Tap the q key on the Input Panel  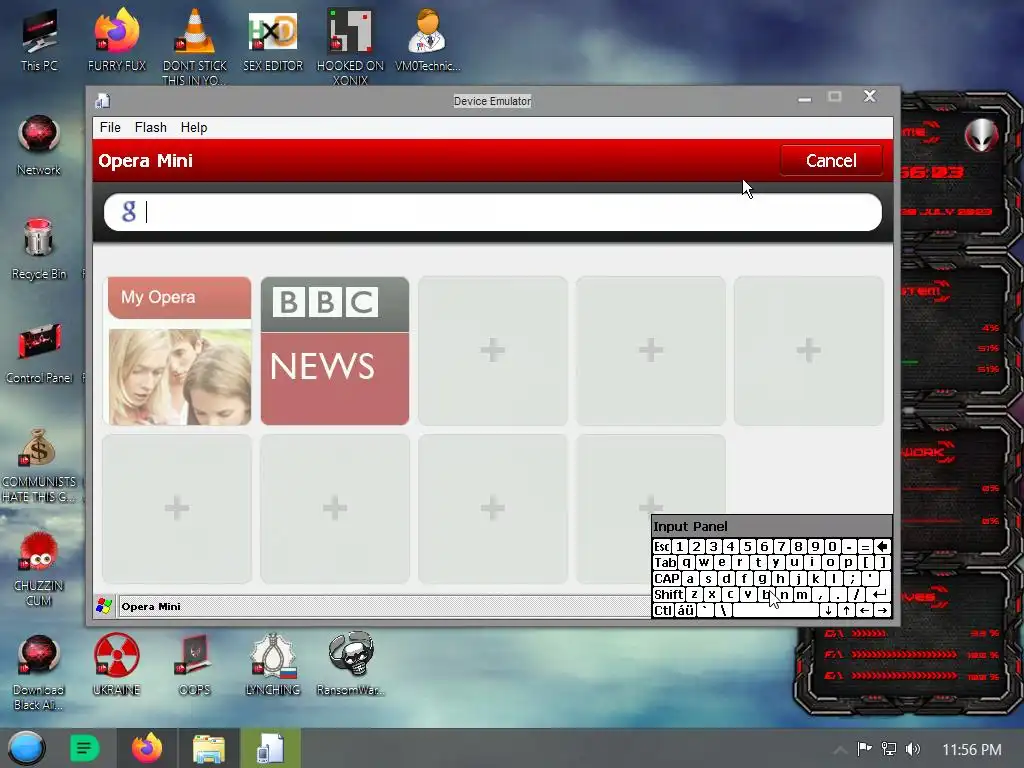[686, 562]
